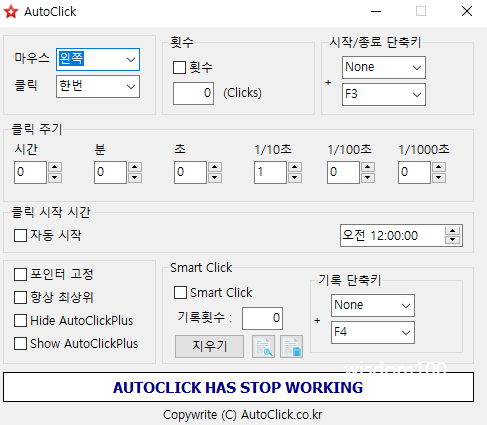
Task: Increase the 초 spinner value
Action: [215, 167]
